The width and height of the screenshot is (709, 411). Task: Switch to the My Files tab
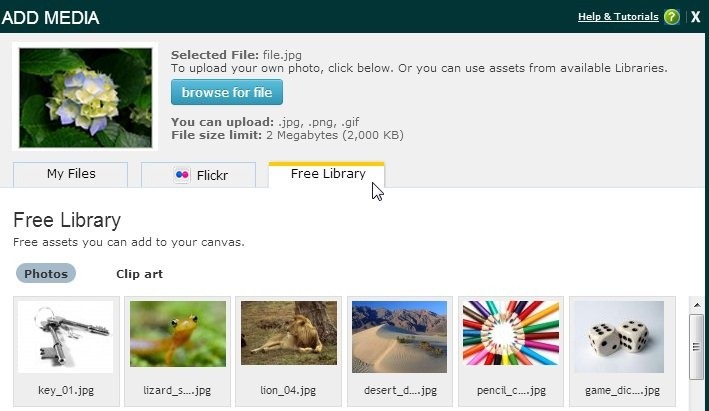(71, 174)
